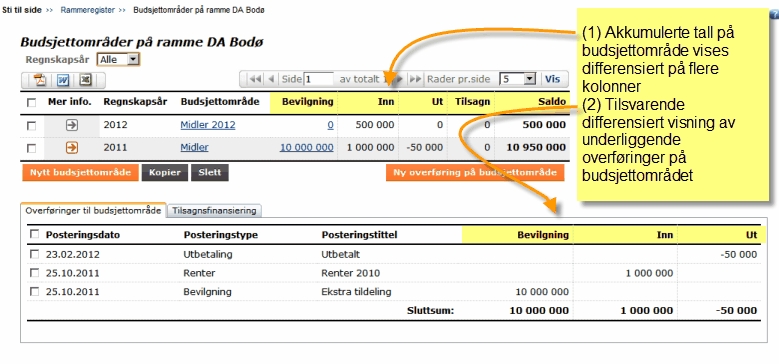
Task: Go to the previous page
Action: click(x=271, y=79)
